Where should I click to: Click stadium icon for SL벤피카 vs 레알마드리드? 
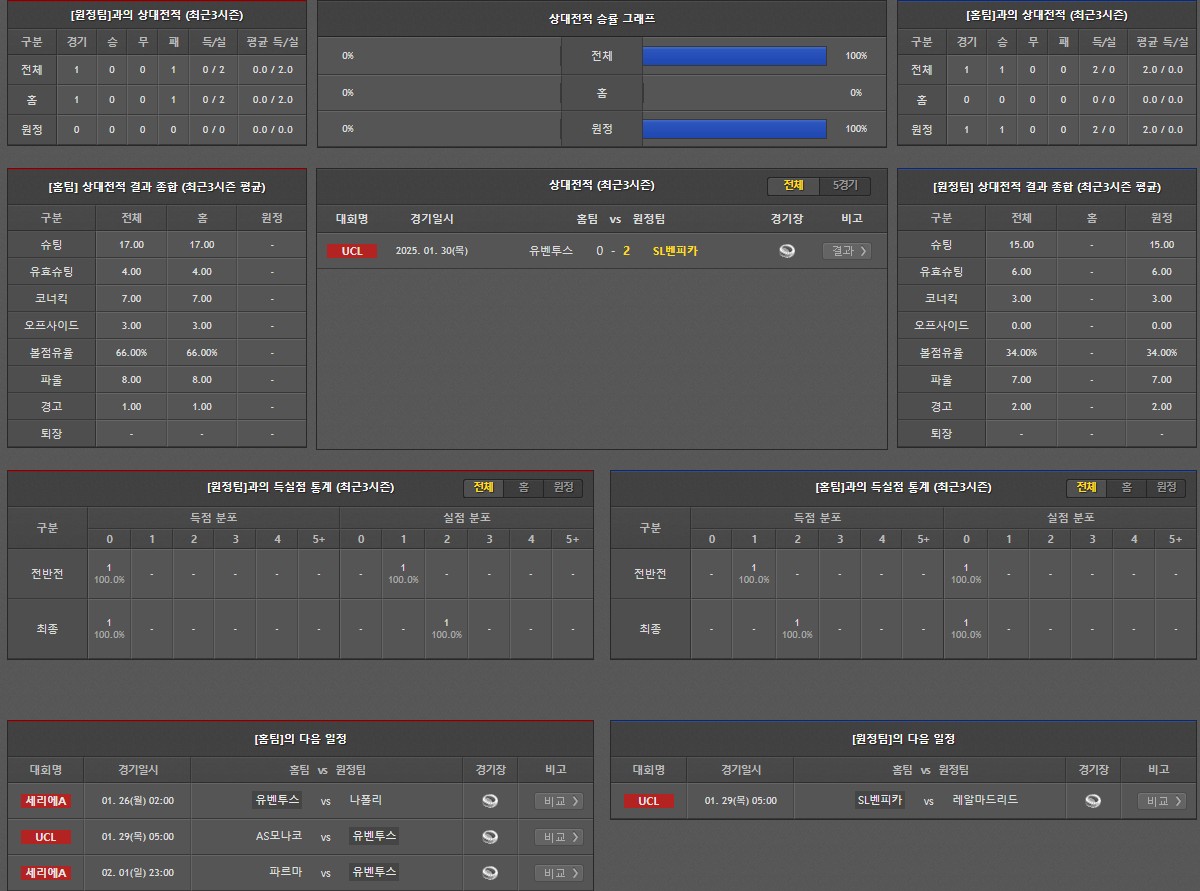pos(1093,801)
